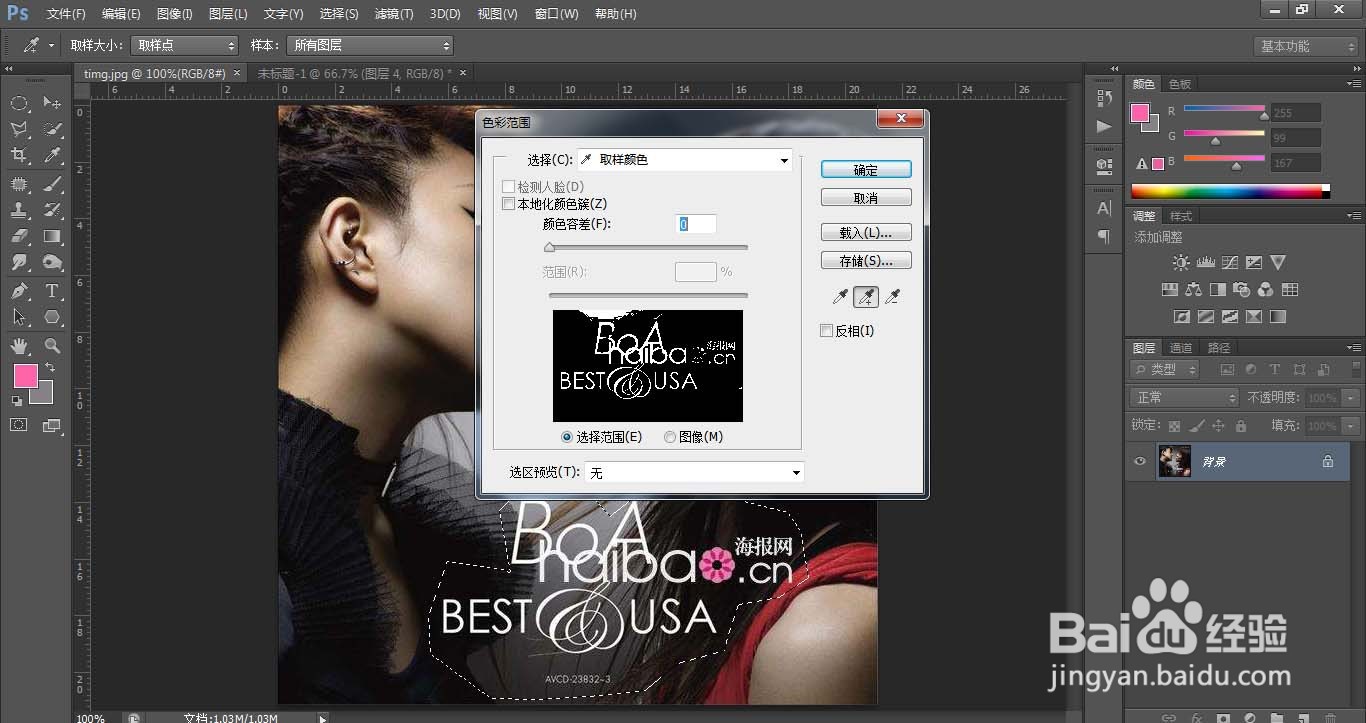1366x723 pixels.
Task: Click the 取消 button
Action: [x=866, y=198]
